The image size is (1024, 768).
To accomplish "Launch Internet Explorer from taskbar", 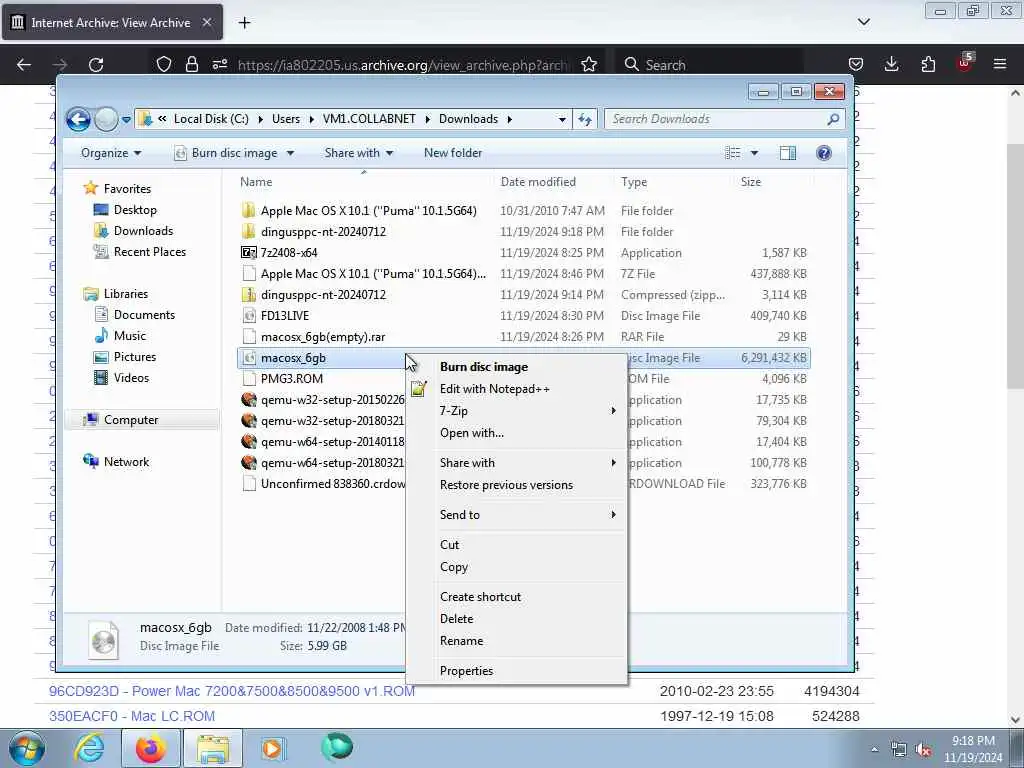I will [x=89, y=748].
